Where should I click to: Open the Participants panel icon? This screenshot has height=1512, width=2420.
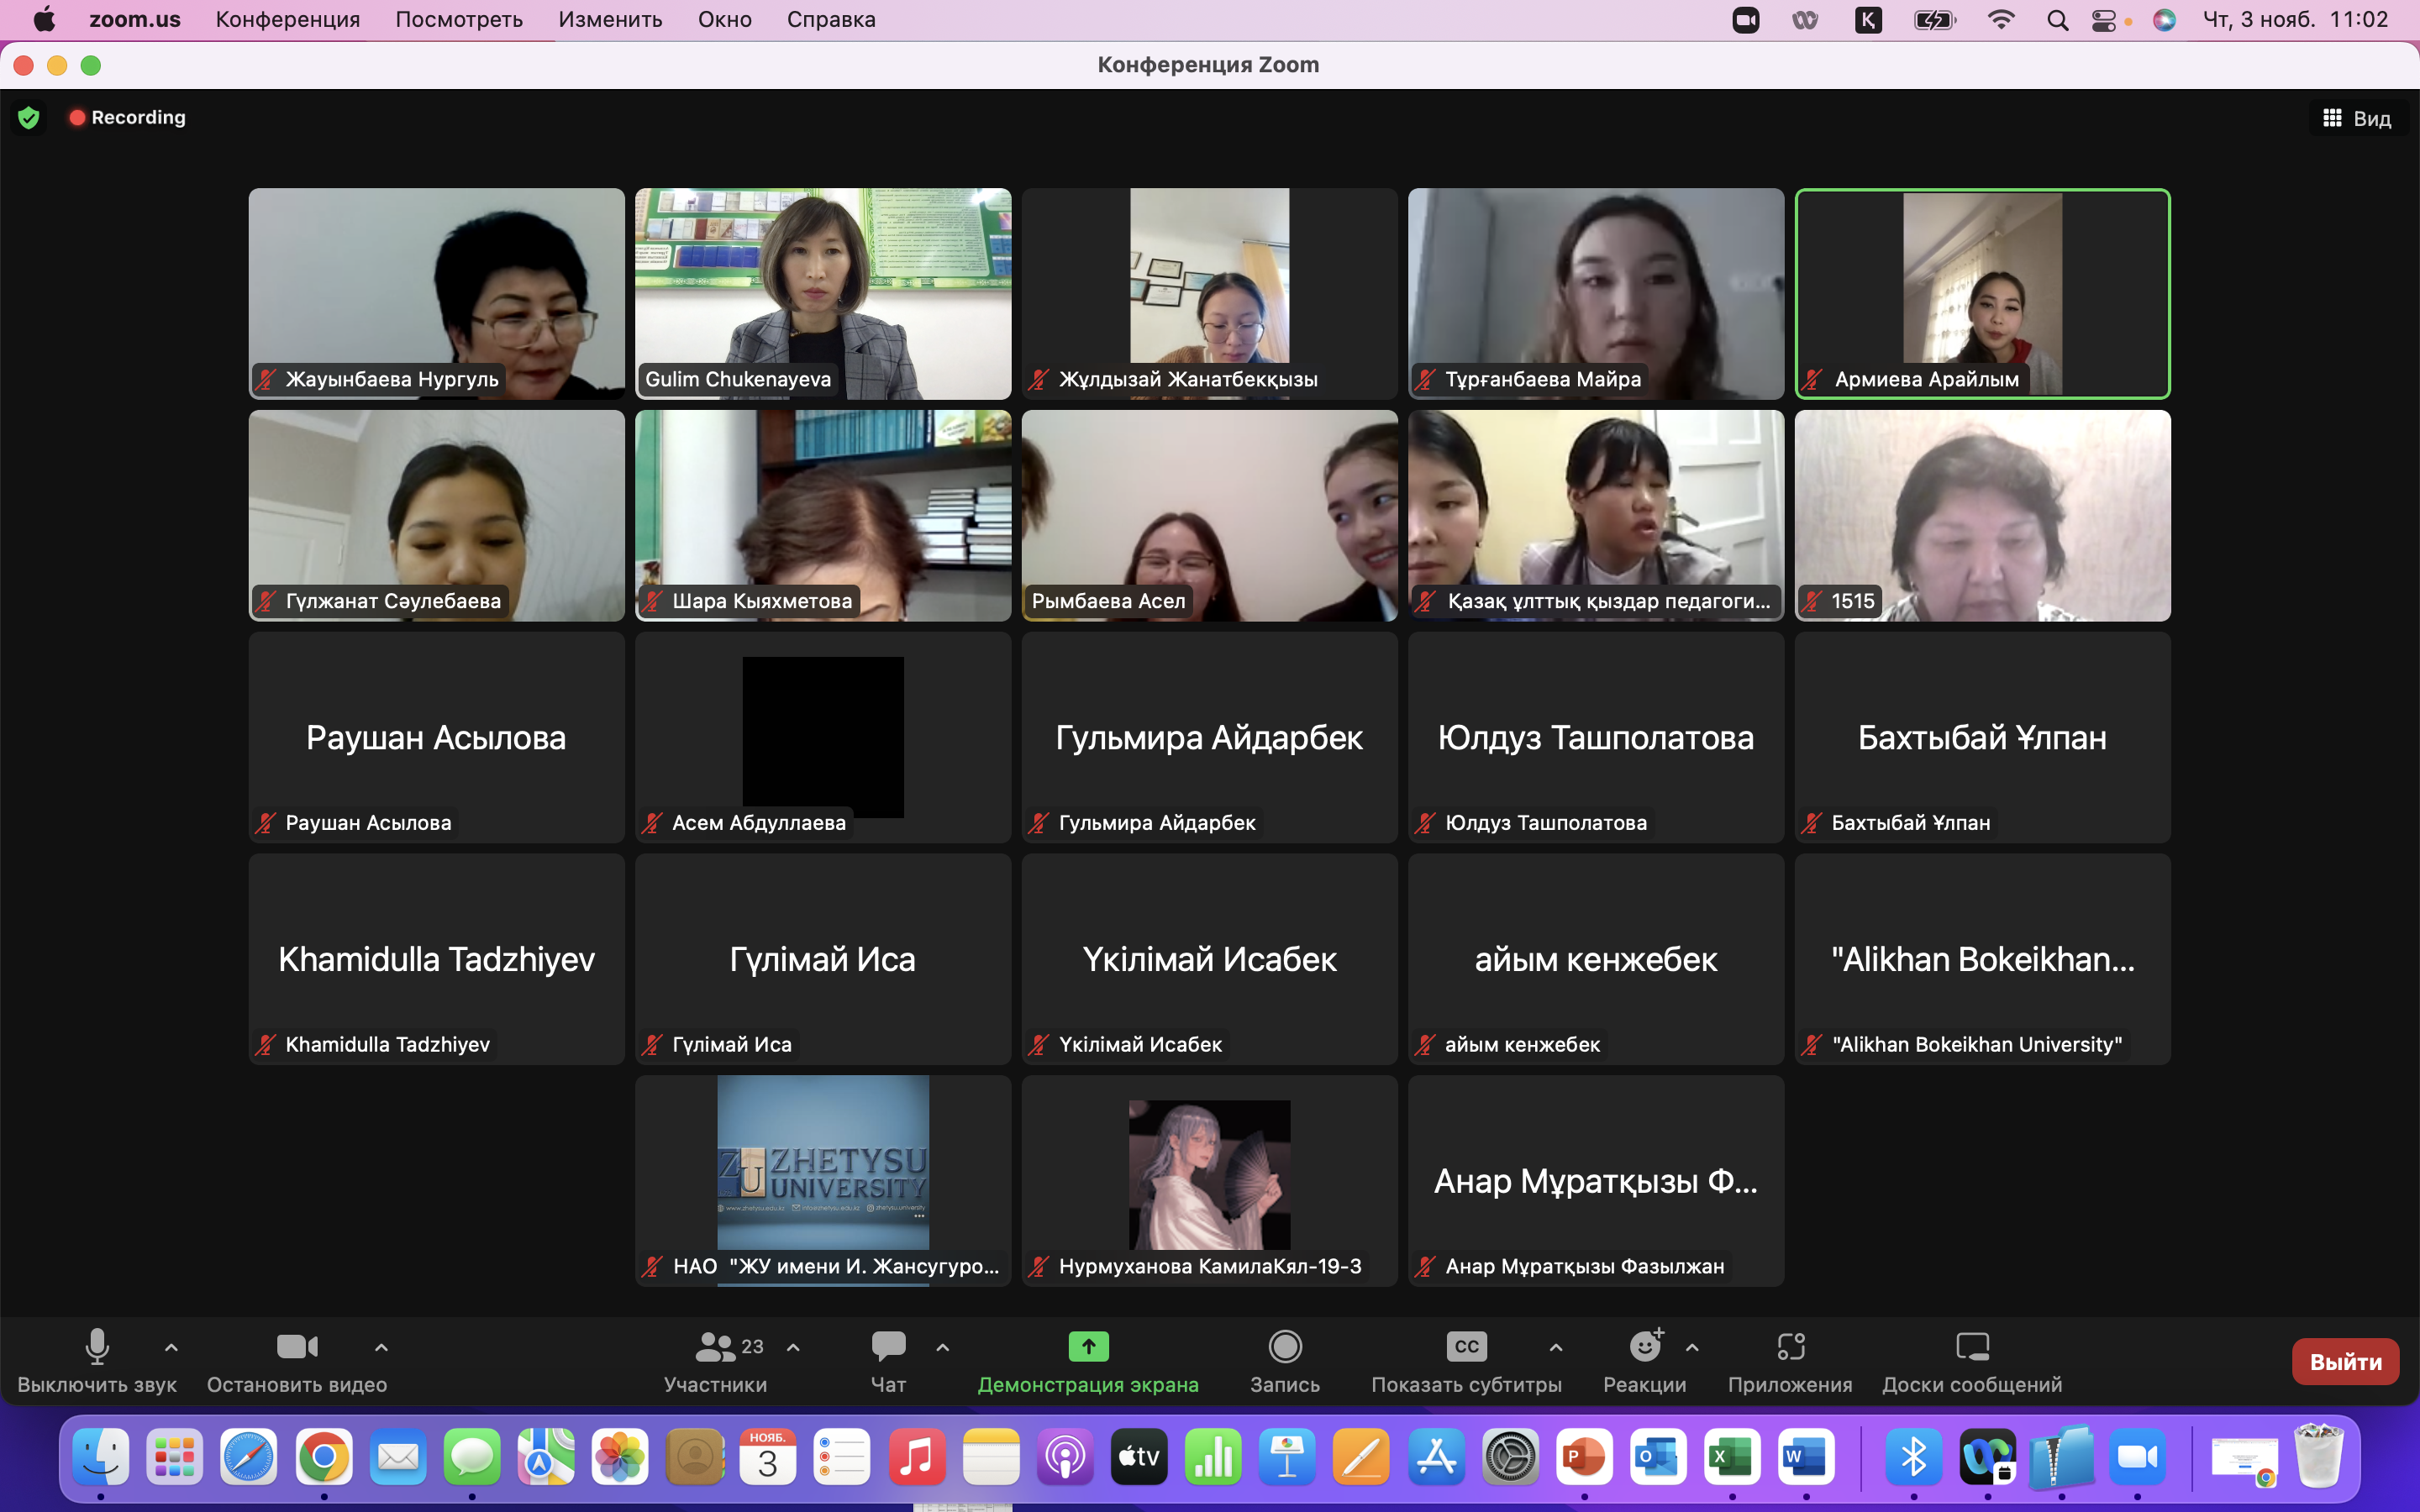716,1347
